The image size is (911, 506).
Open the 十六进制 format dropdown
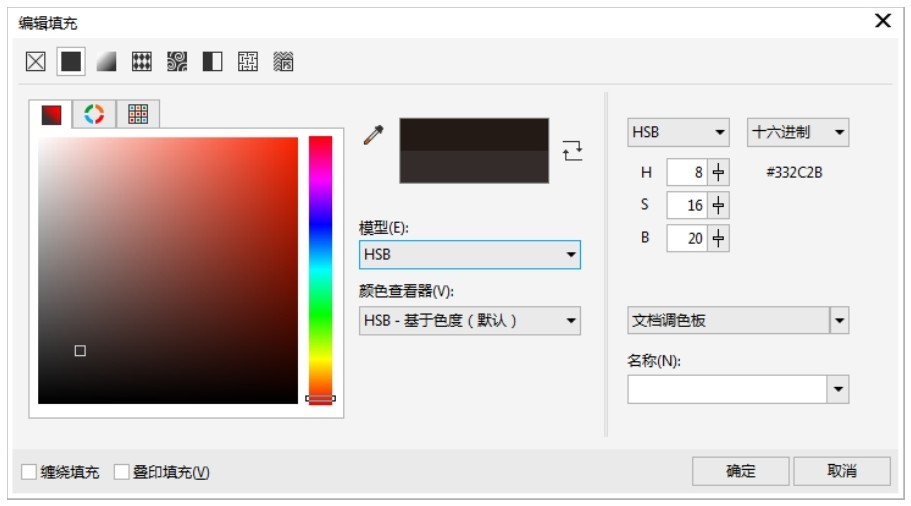[798, 132]
